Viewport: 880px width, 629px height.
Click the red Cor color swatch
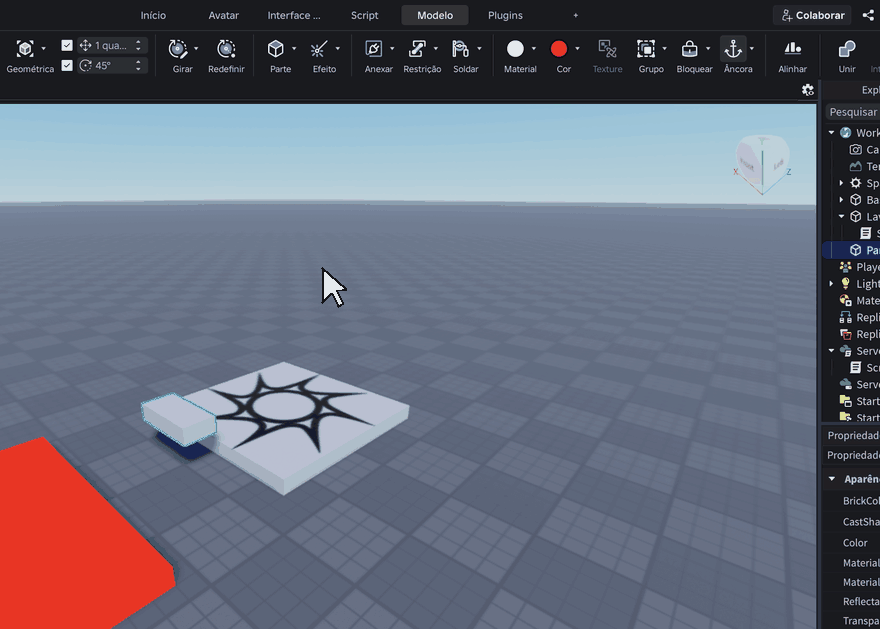(558, 49)
